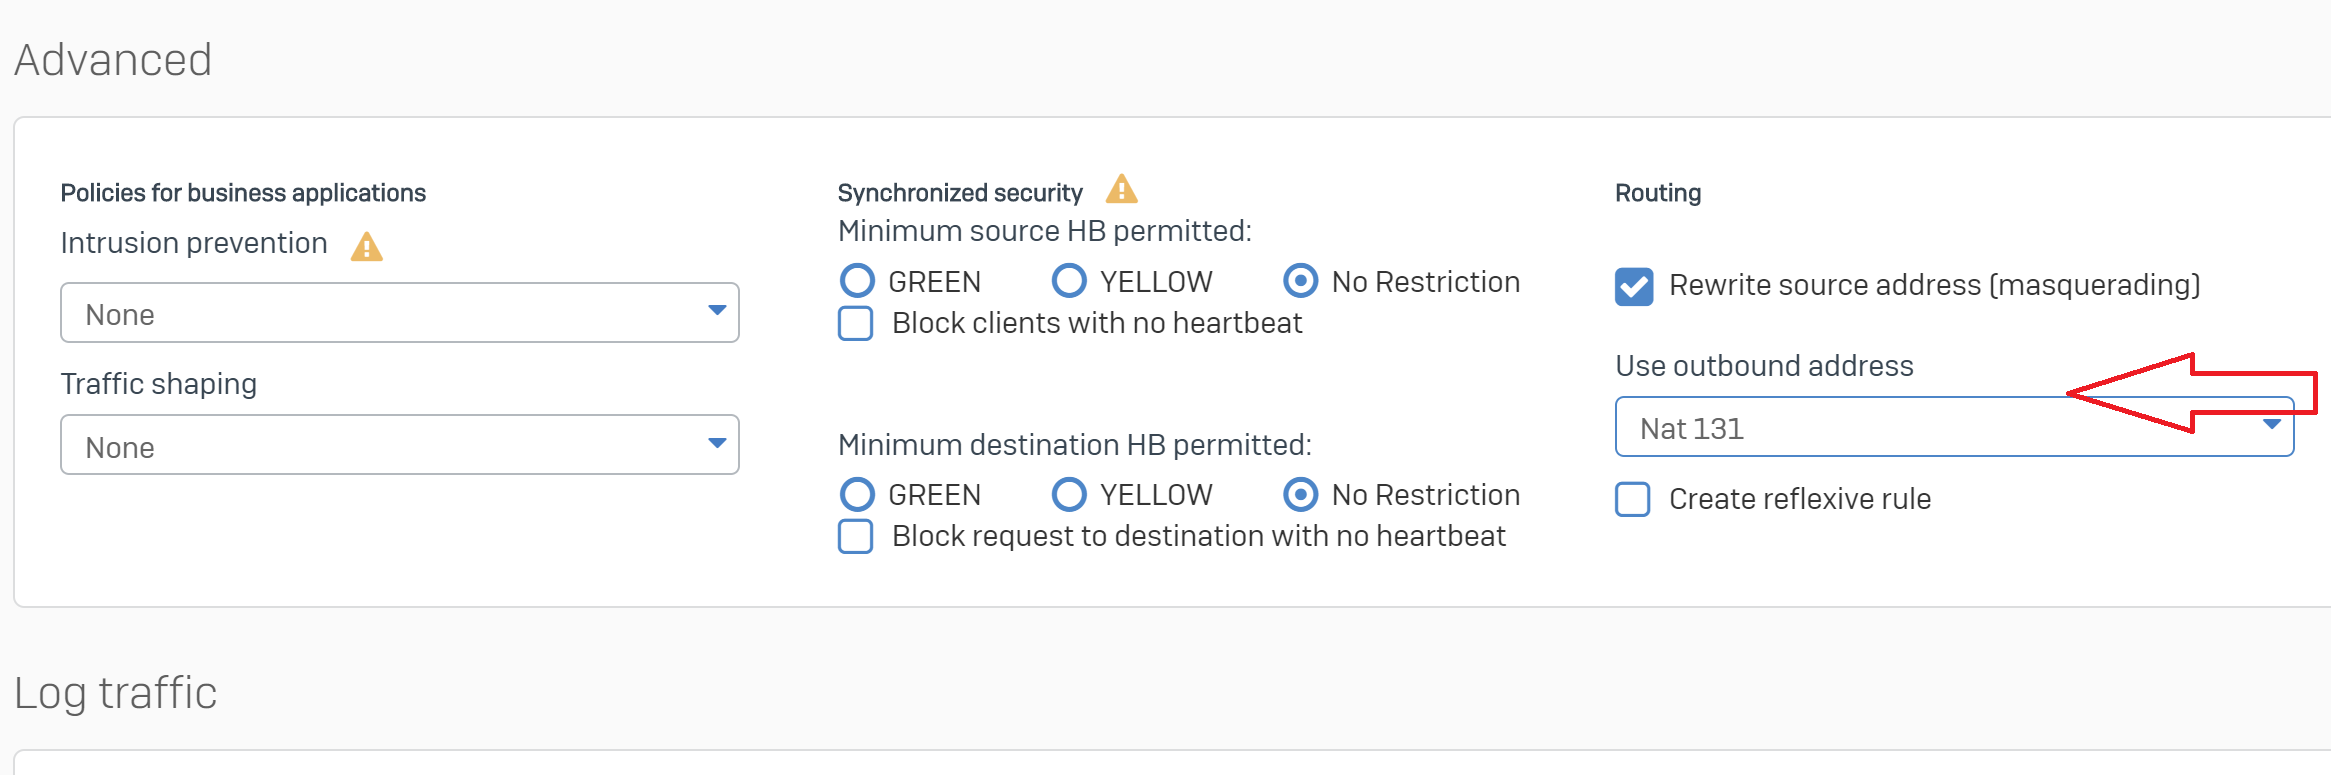Click the Intrusion prevention warning icon
The height and width of the screenshot is (775, 2331).
tap(367, 246)
